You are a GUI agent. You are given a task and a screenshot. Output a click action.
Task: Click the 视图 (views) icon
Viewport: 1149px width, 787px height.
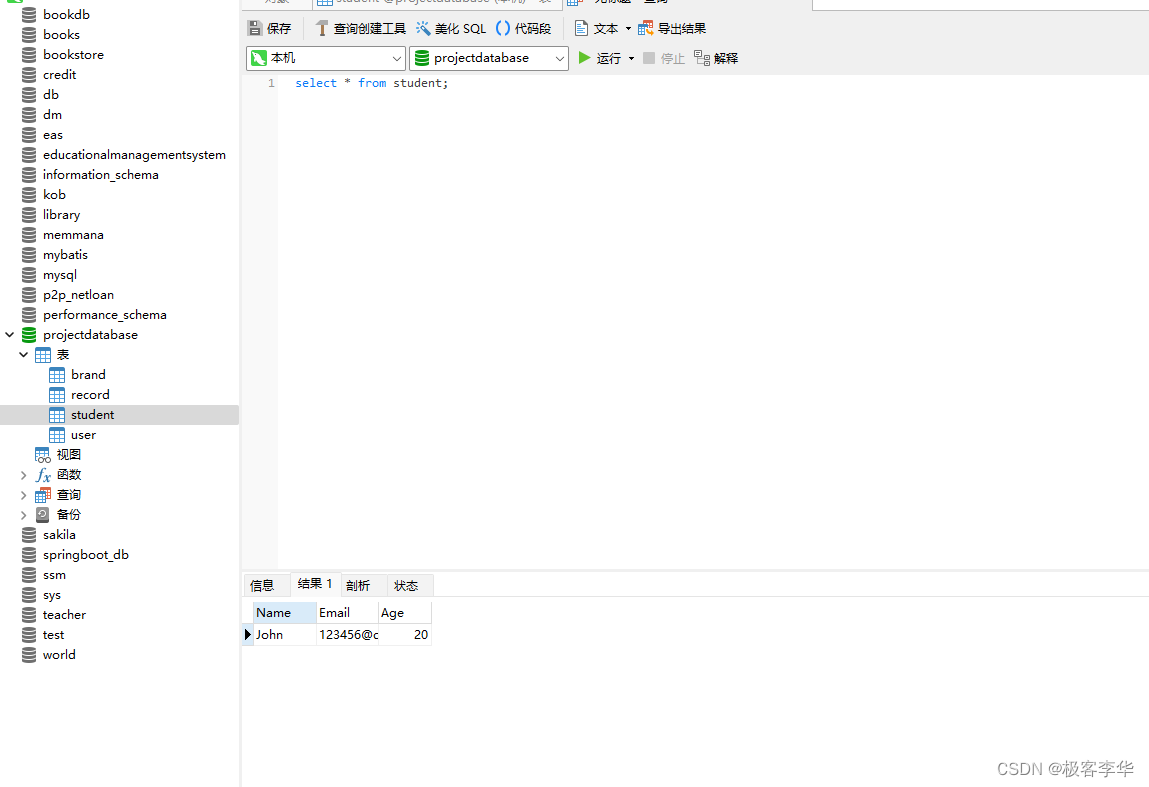pos(43,455)
